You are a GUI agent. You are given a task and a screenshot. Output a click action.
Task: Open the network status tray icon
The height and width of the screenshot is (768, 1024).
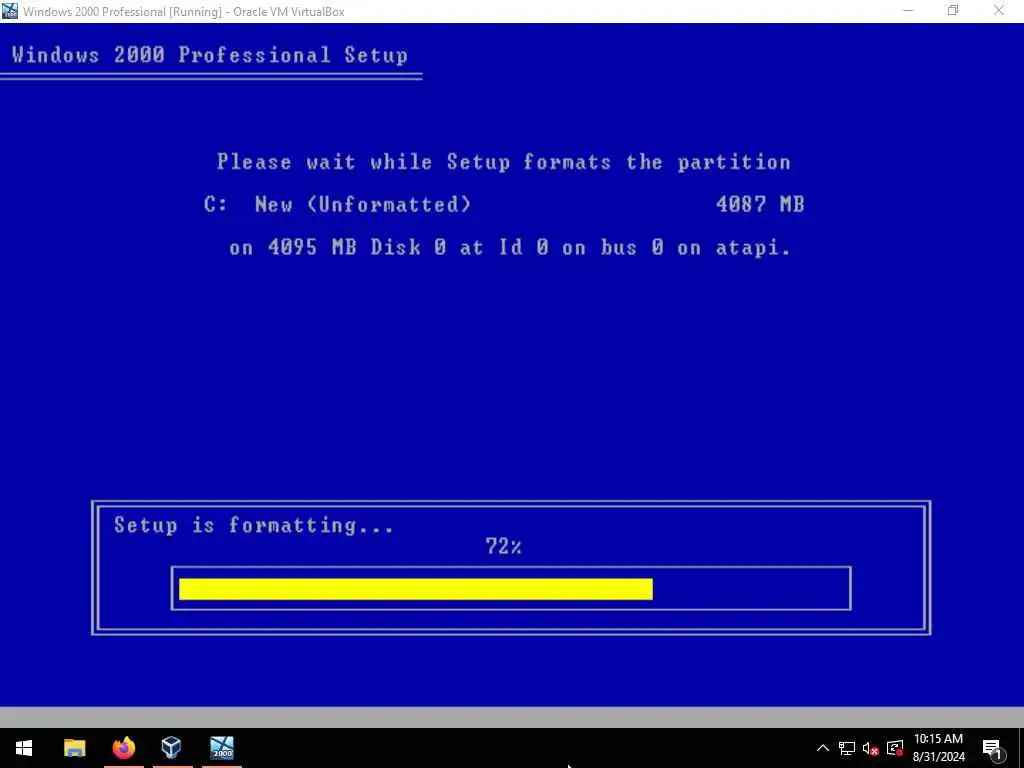coord(847,748)
